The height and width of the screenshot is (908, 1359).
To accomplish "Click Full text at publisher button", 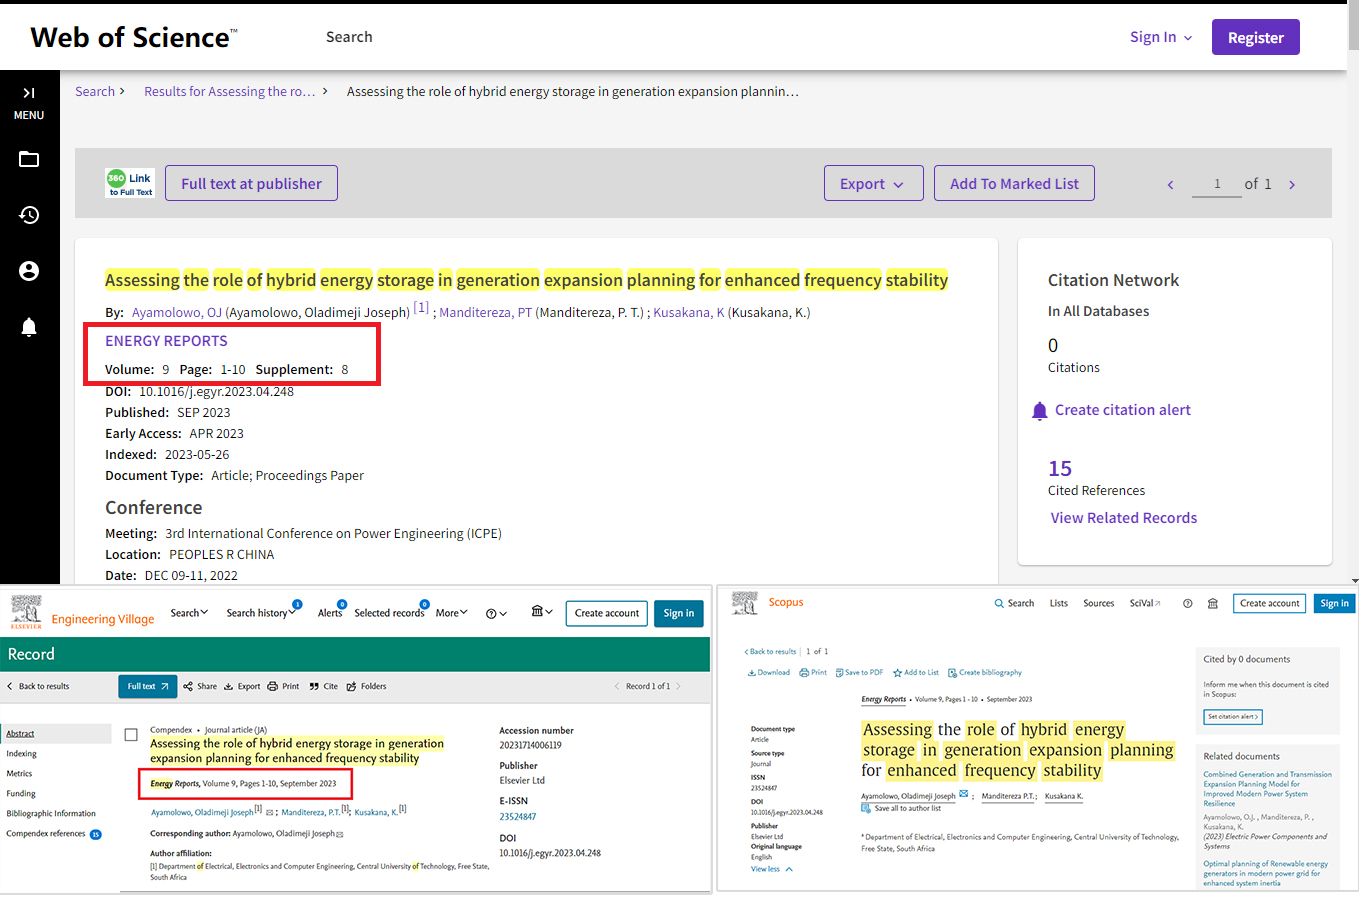I will click(x=251, y=183).
